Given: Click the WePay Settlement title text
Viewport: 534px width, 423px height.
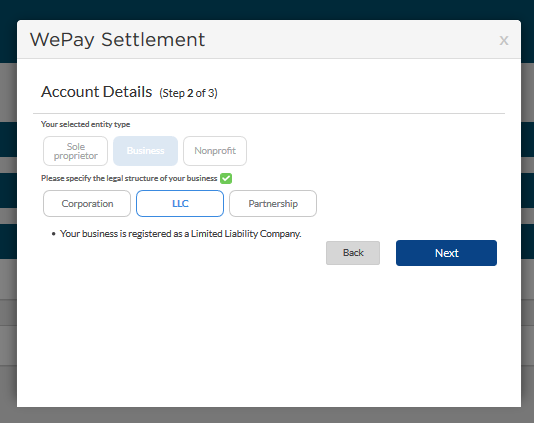Looking at the screenshot, I should coord(117,40).
